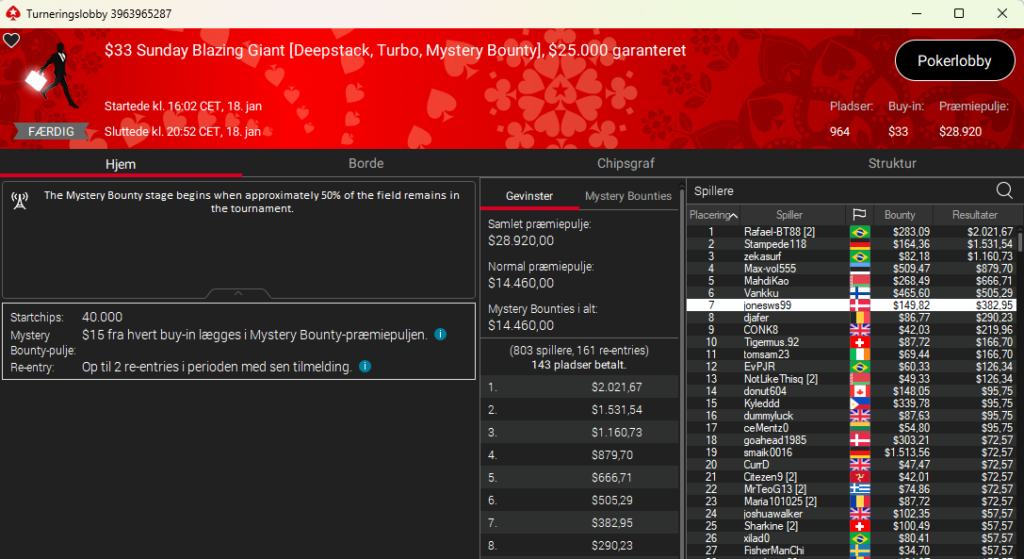Image resolution: width=1024 pixels, height=559 pixels.
Task: Sort the list by Bounty column
Action: point(900,215)
